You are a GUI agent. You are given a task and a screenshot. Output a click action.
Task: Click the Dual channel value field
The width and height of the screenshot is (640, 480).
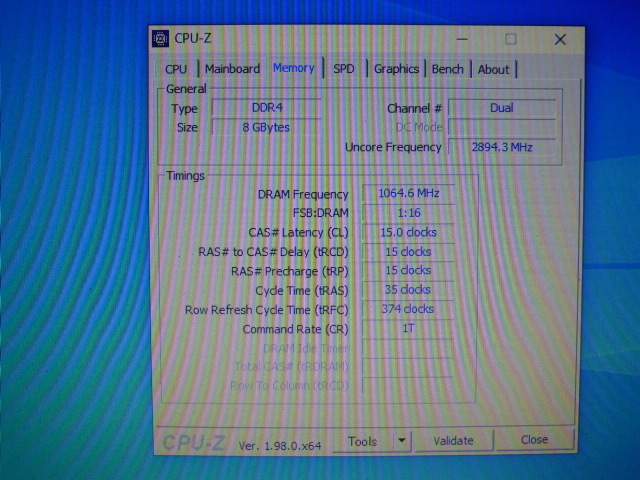pos(502,108)
